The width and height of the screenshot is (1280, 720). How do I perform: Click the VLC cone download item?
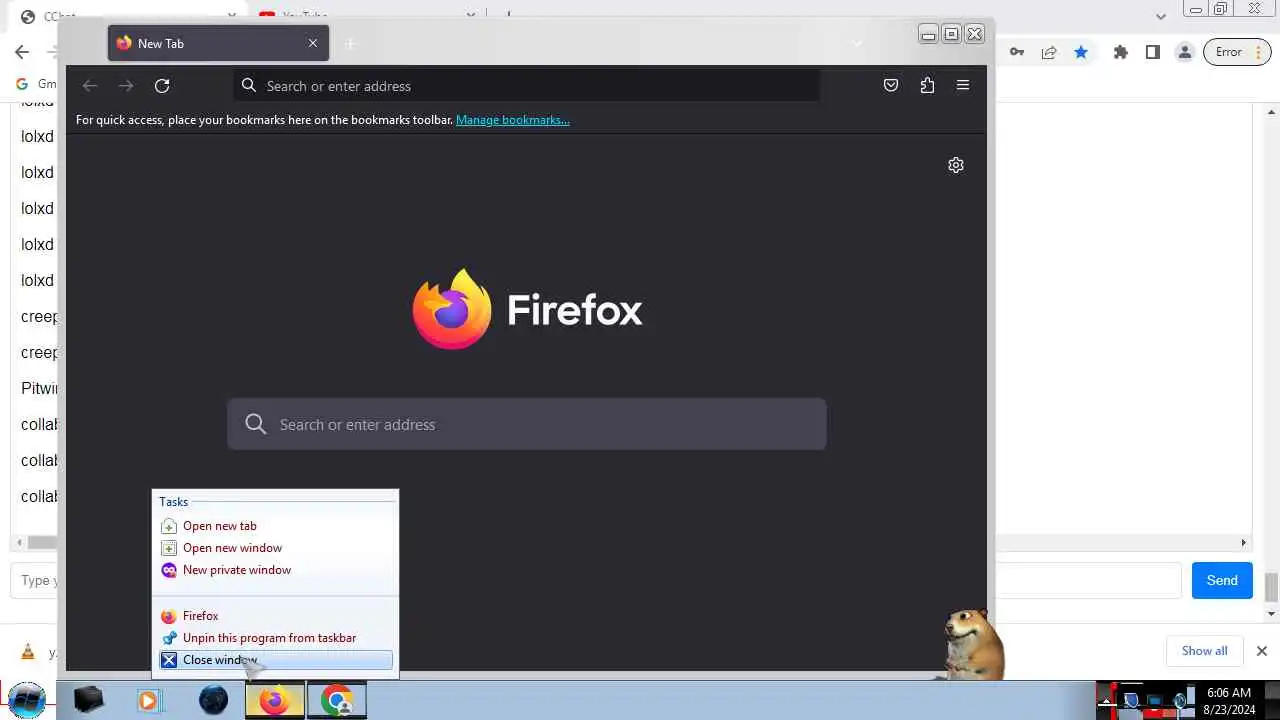coord(28,652)
